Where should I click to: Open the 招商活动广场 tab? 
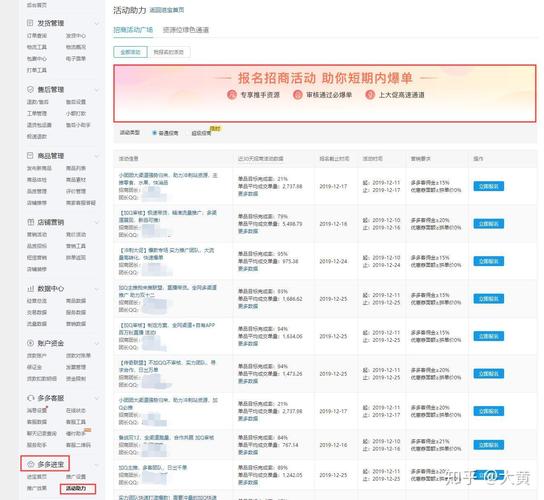coord(133,30)
